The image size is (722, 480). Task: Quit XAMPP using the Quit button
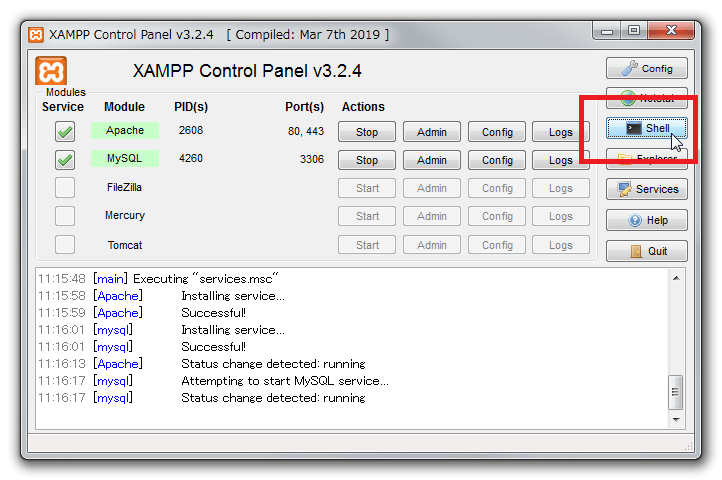point(646,251)
